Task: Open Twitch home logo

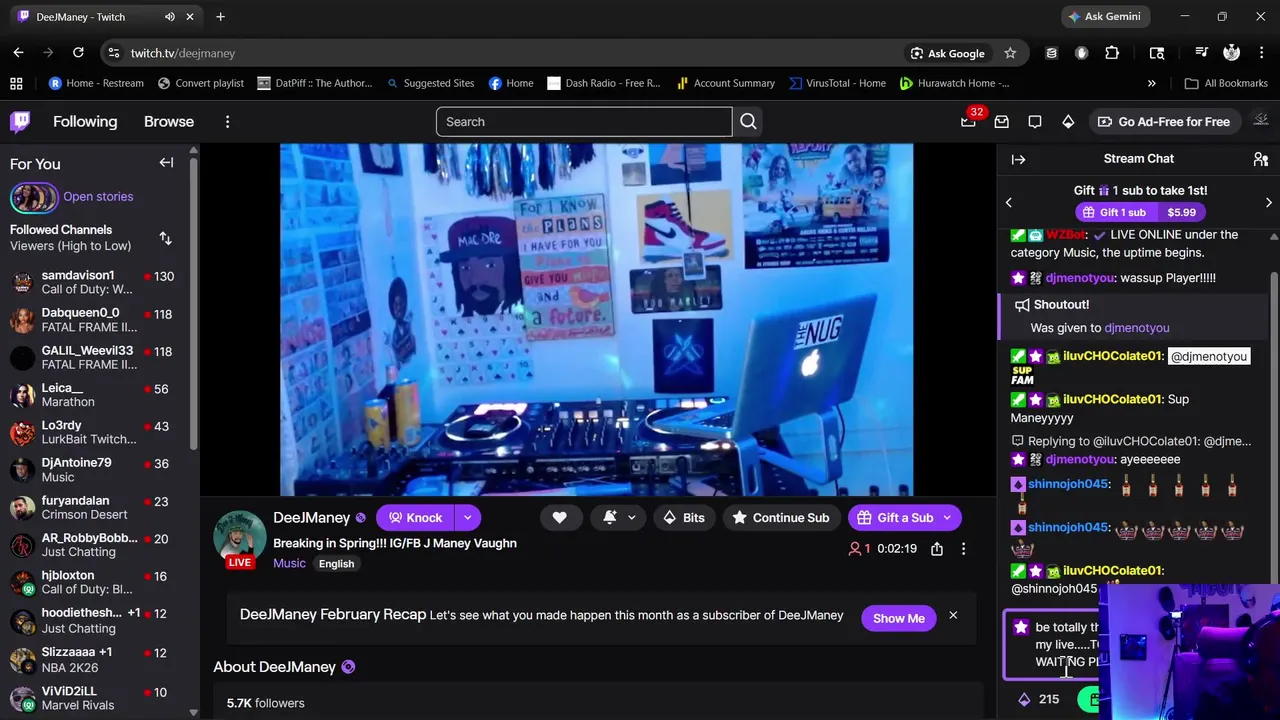Action: tap(20, 122)
